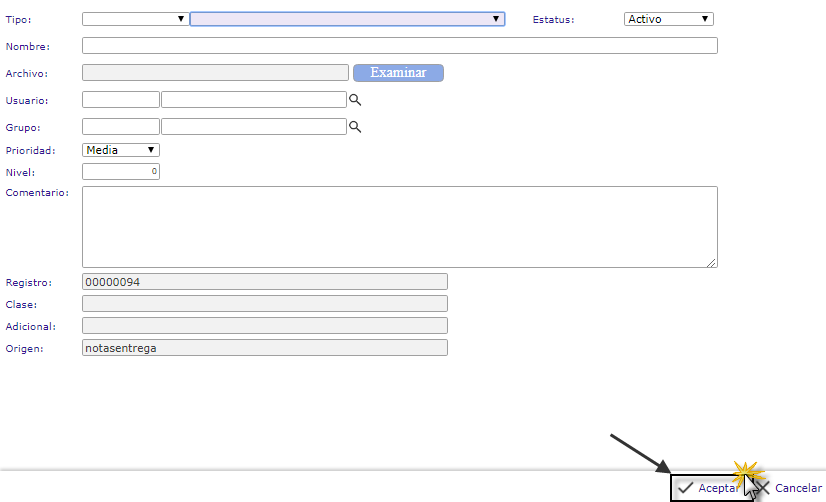Click inside the Comentario text area

point(399,226)
